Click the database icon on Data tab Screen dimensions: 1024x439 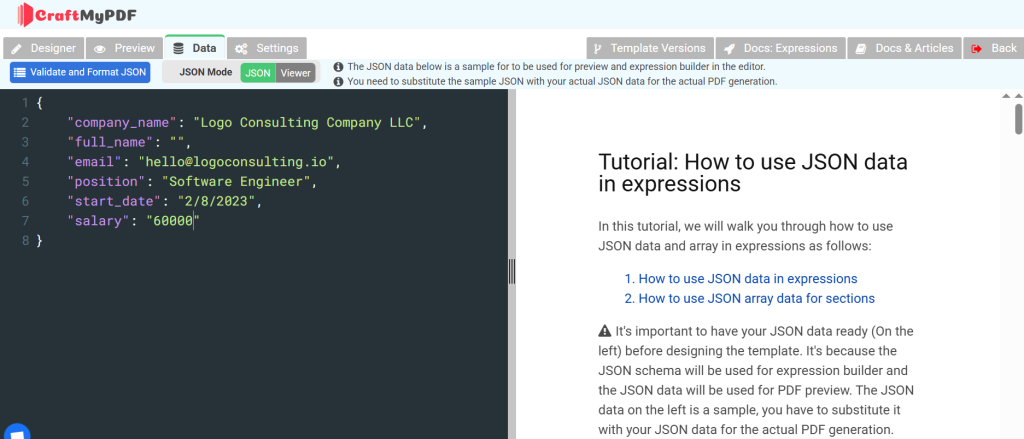pos(178,48)
